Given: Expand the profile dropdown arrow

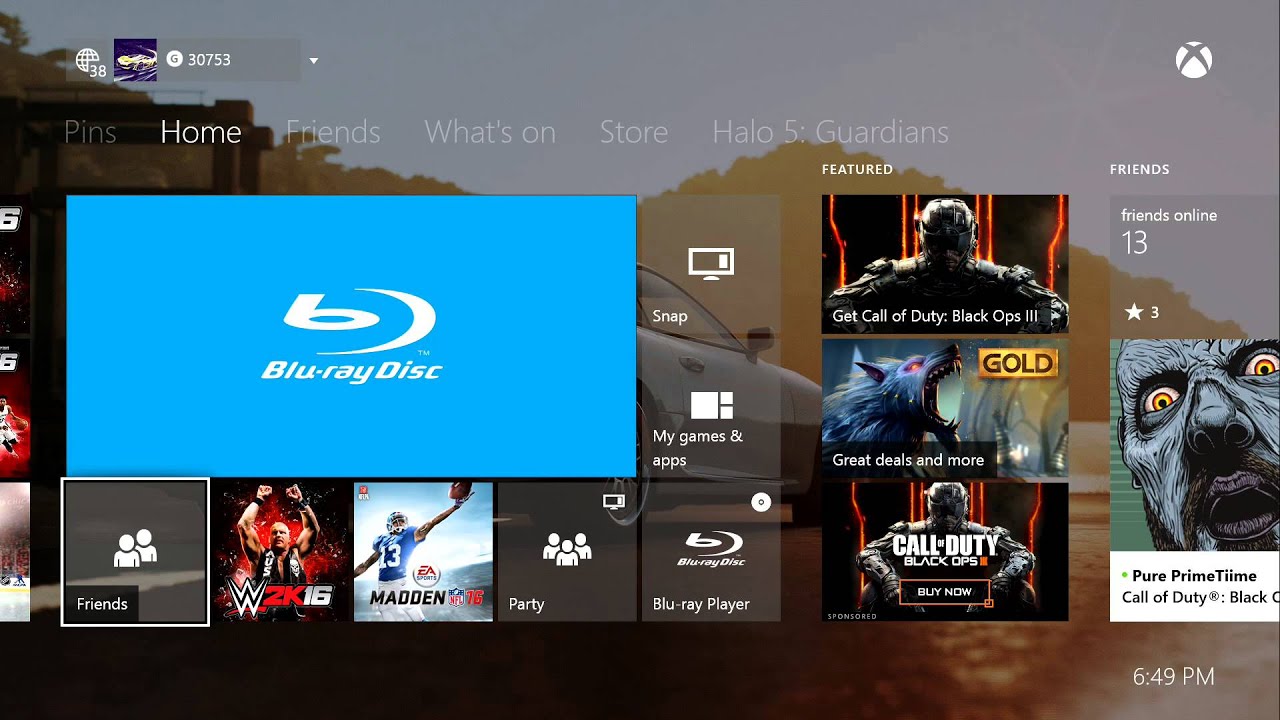Looking at the screenshot, I should (x=313, y=61).
